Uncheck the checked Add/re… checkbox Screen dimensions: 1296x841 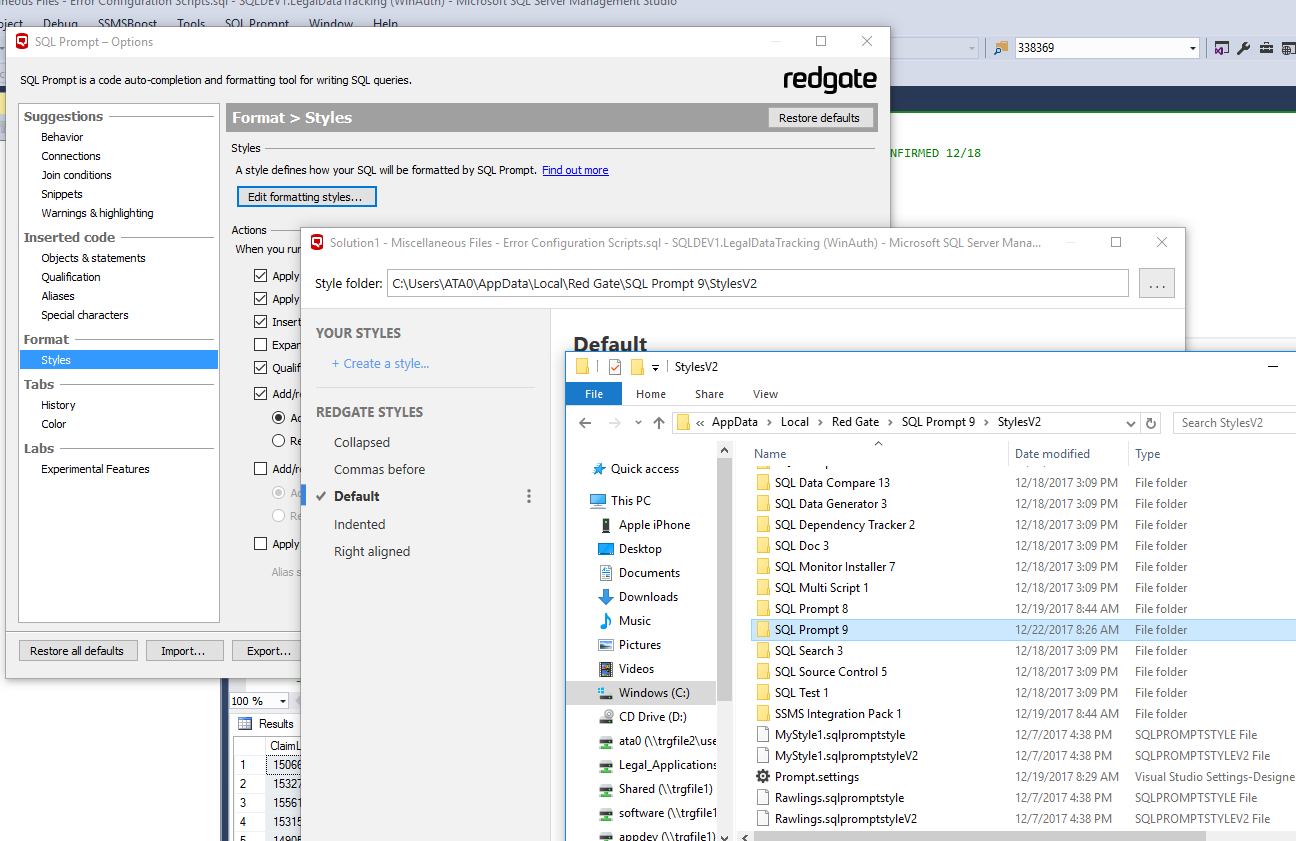click(261, 394)
